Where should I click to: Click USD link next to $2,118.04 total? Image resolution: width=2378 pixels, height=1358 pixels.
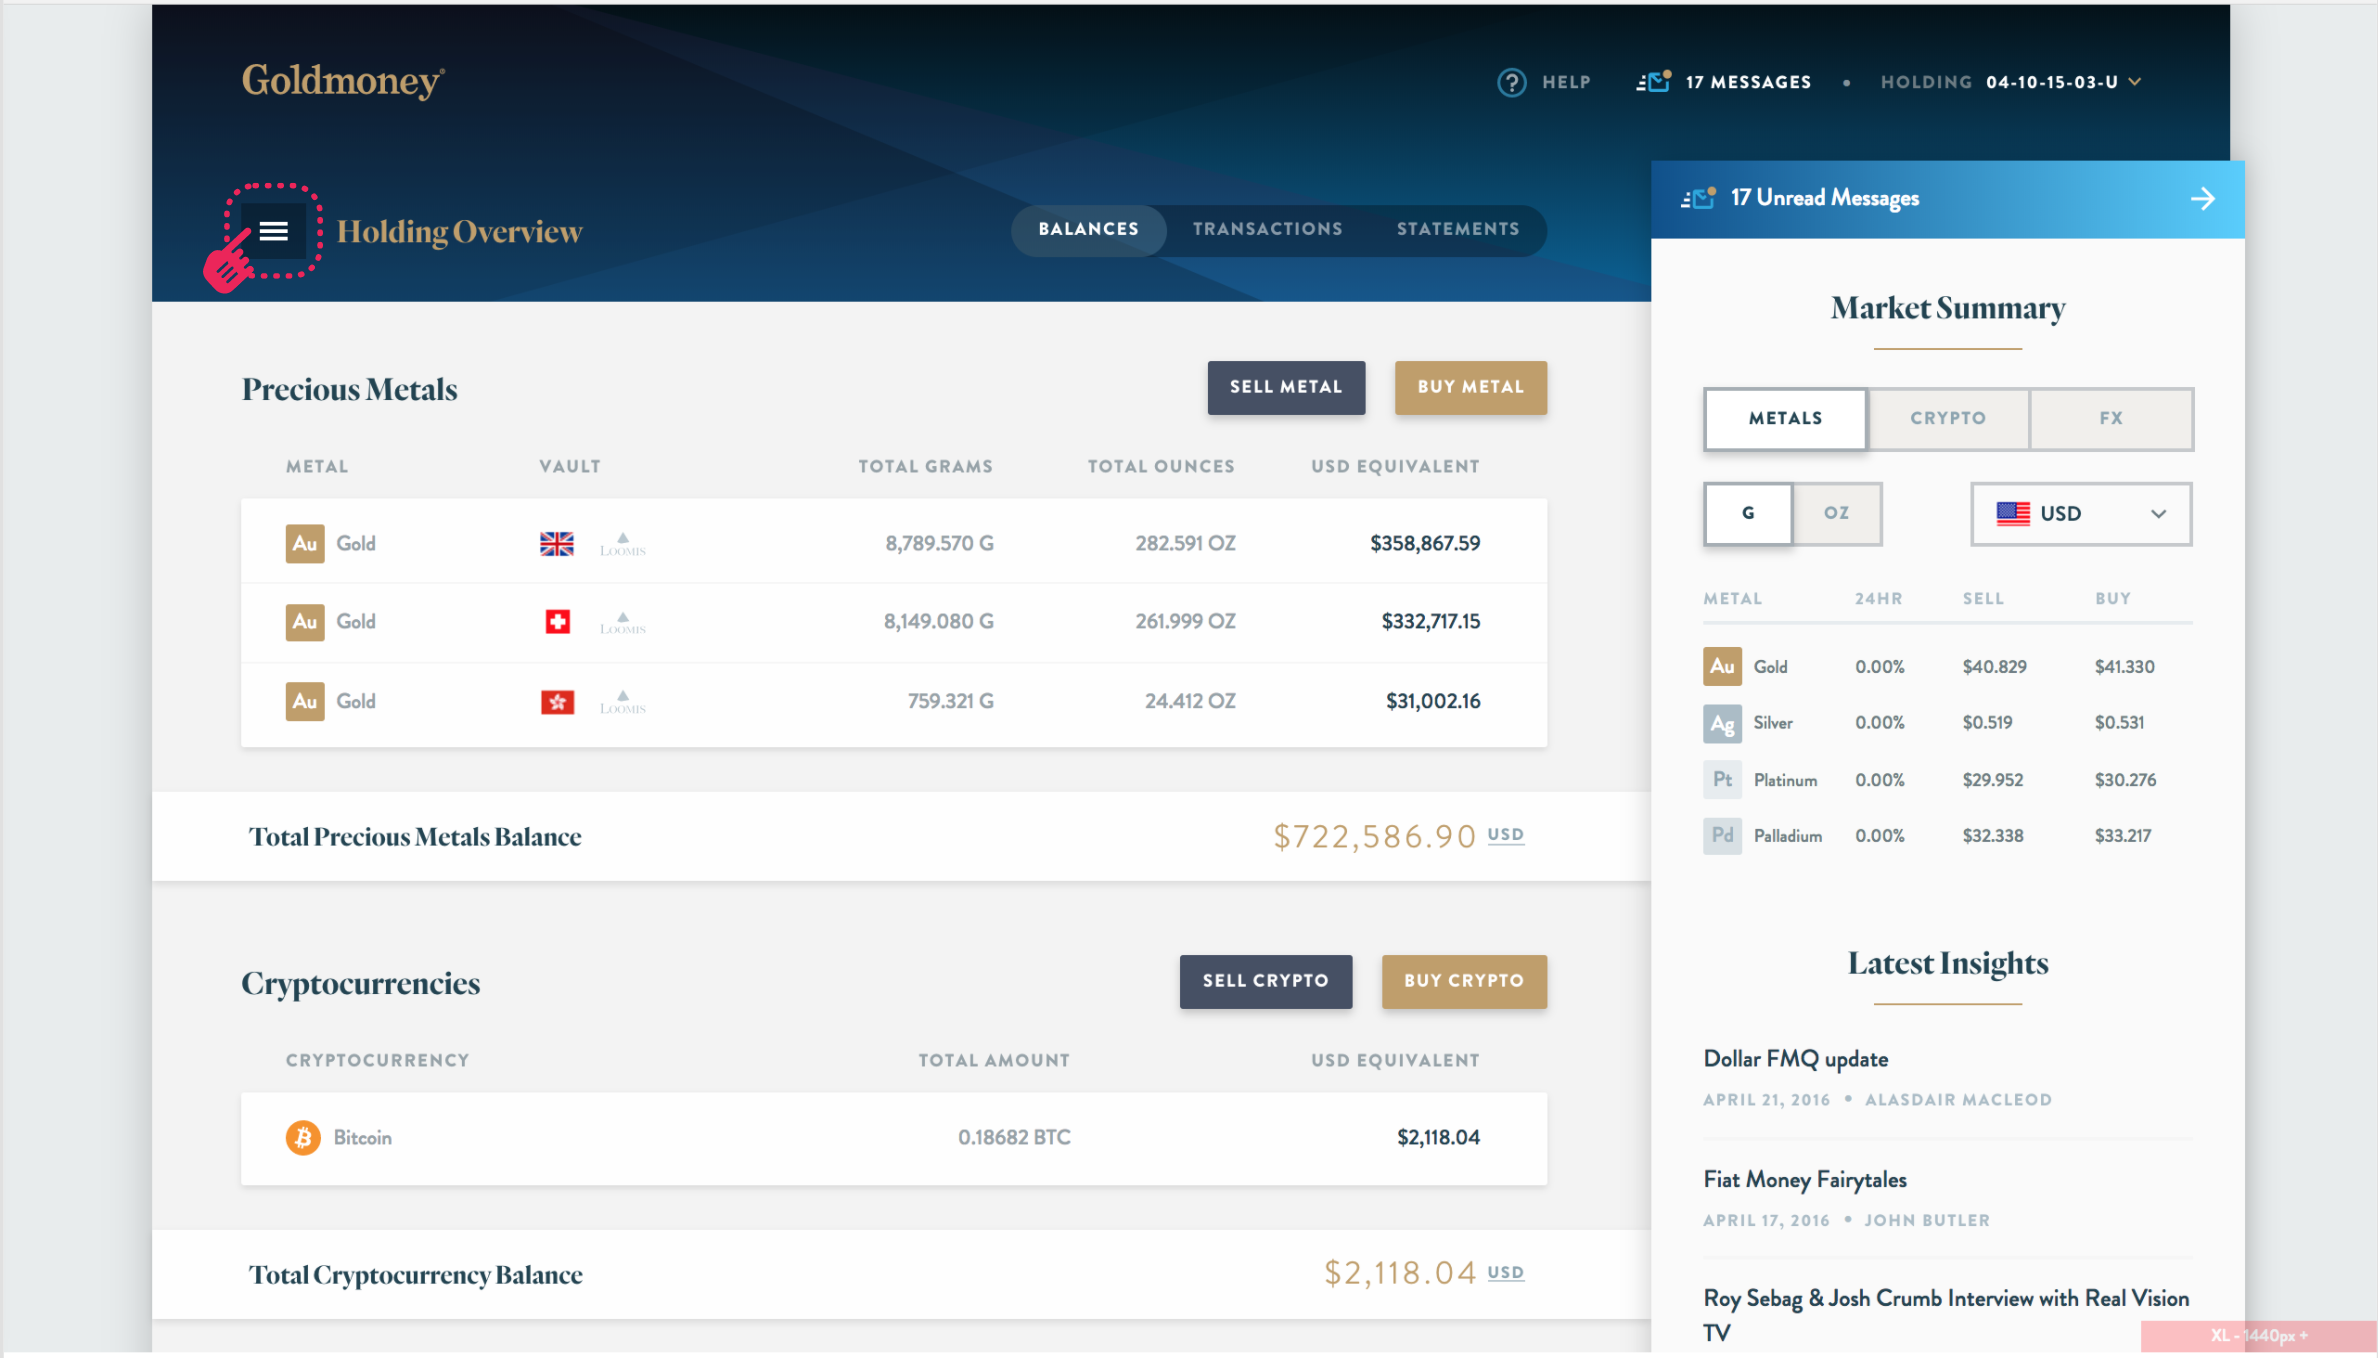[x=1505, y=1273]
